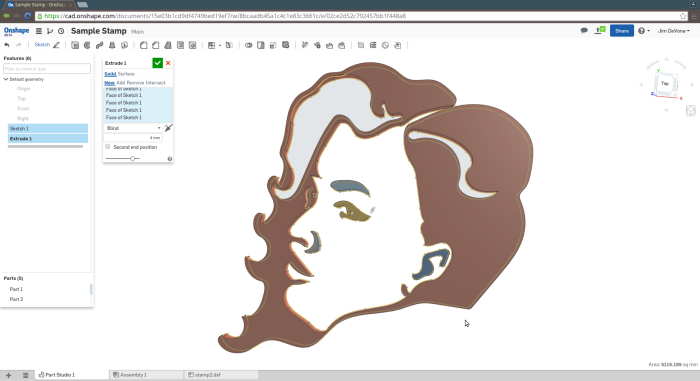Select the Top plane in features
700x381 pixels.
point(21,98)
